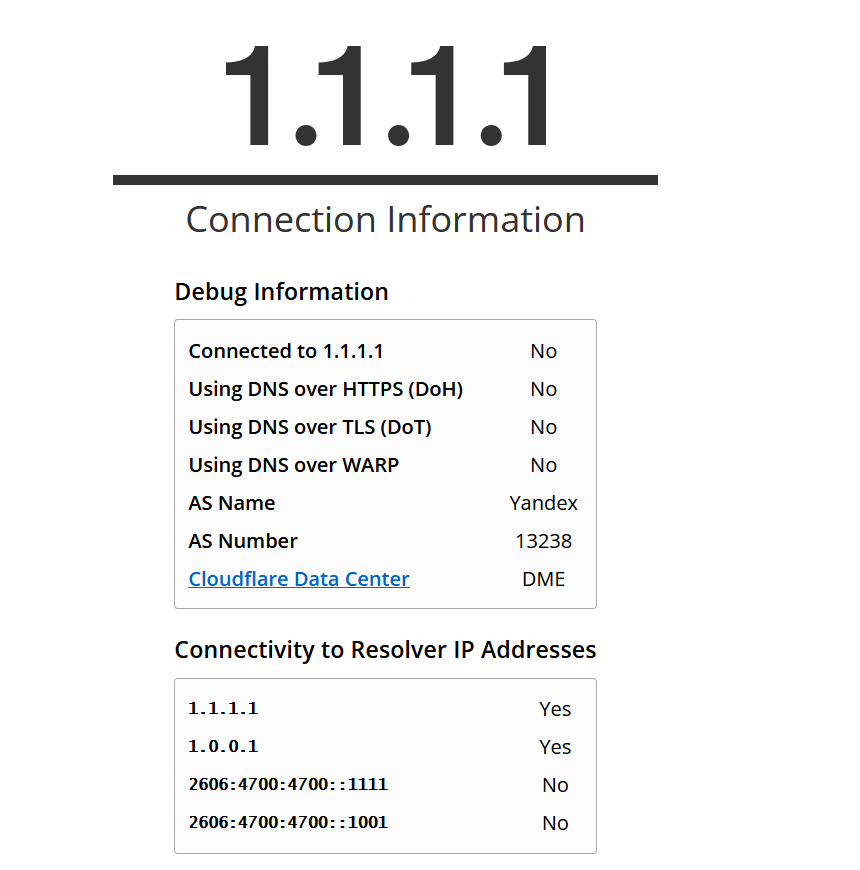This screenshot has width=860, height=870.
Task: Select the 2606:4700:4700::1111 IPv6 address
Action: (x=288, y=784)
